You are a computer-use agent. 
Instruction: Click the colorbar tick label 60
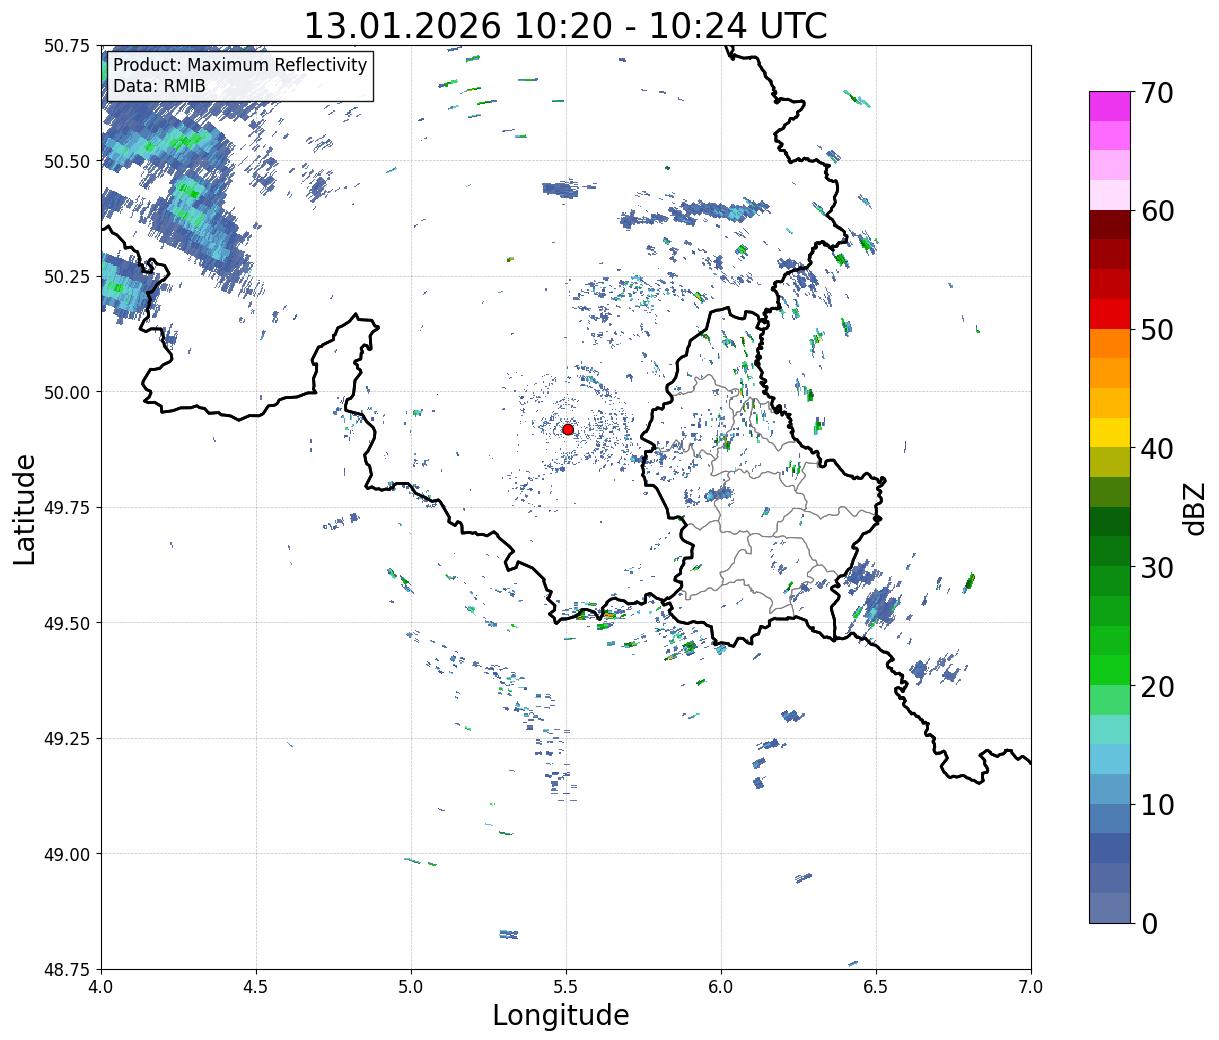[x=1157, y=211]
